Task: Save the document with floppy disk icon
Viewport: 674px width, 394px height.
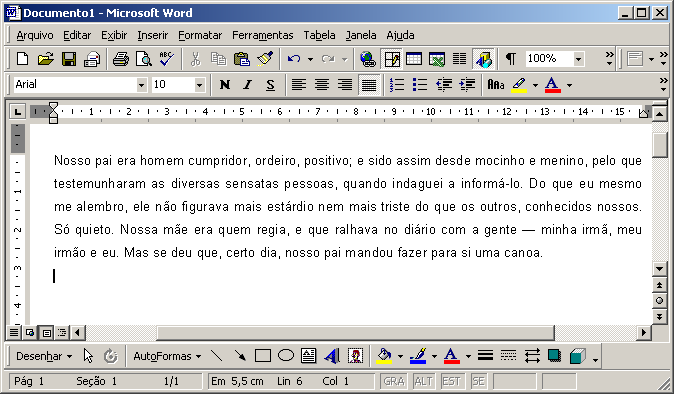Action: tap(69, 58)
